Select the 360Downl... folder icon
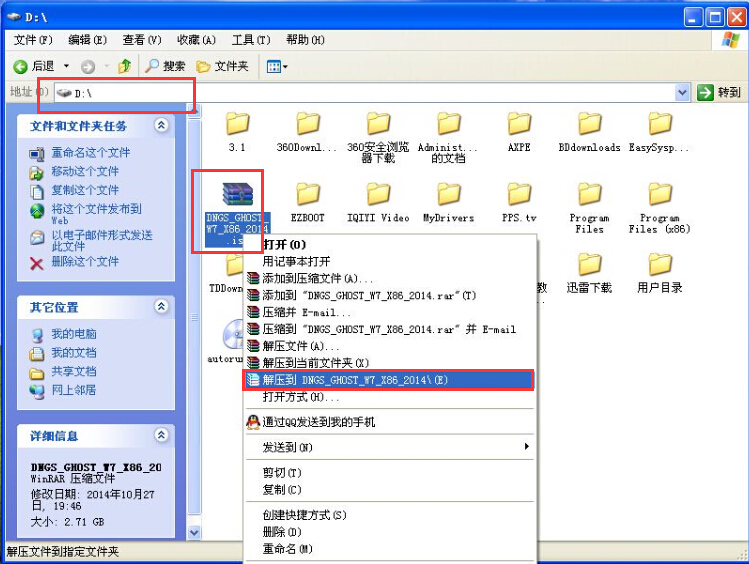The image size is (749, 564). click(308, 124)
